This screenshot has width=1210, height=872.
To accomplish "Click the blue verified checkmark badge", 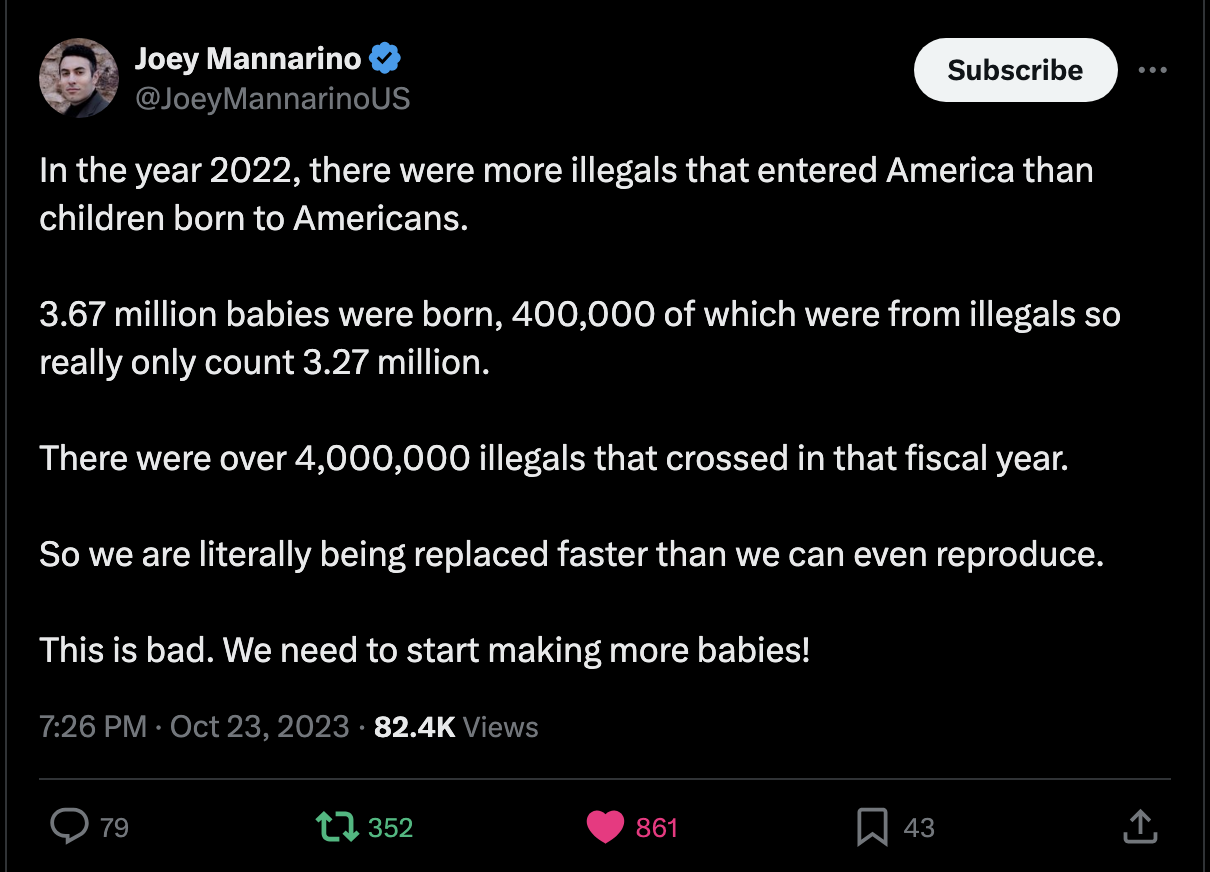I will [x=385, y=59].
